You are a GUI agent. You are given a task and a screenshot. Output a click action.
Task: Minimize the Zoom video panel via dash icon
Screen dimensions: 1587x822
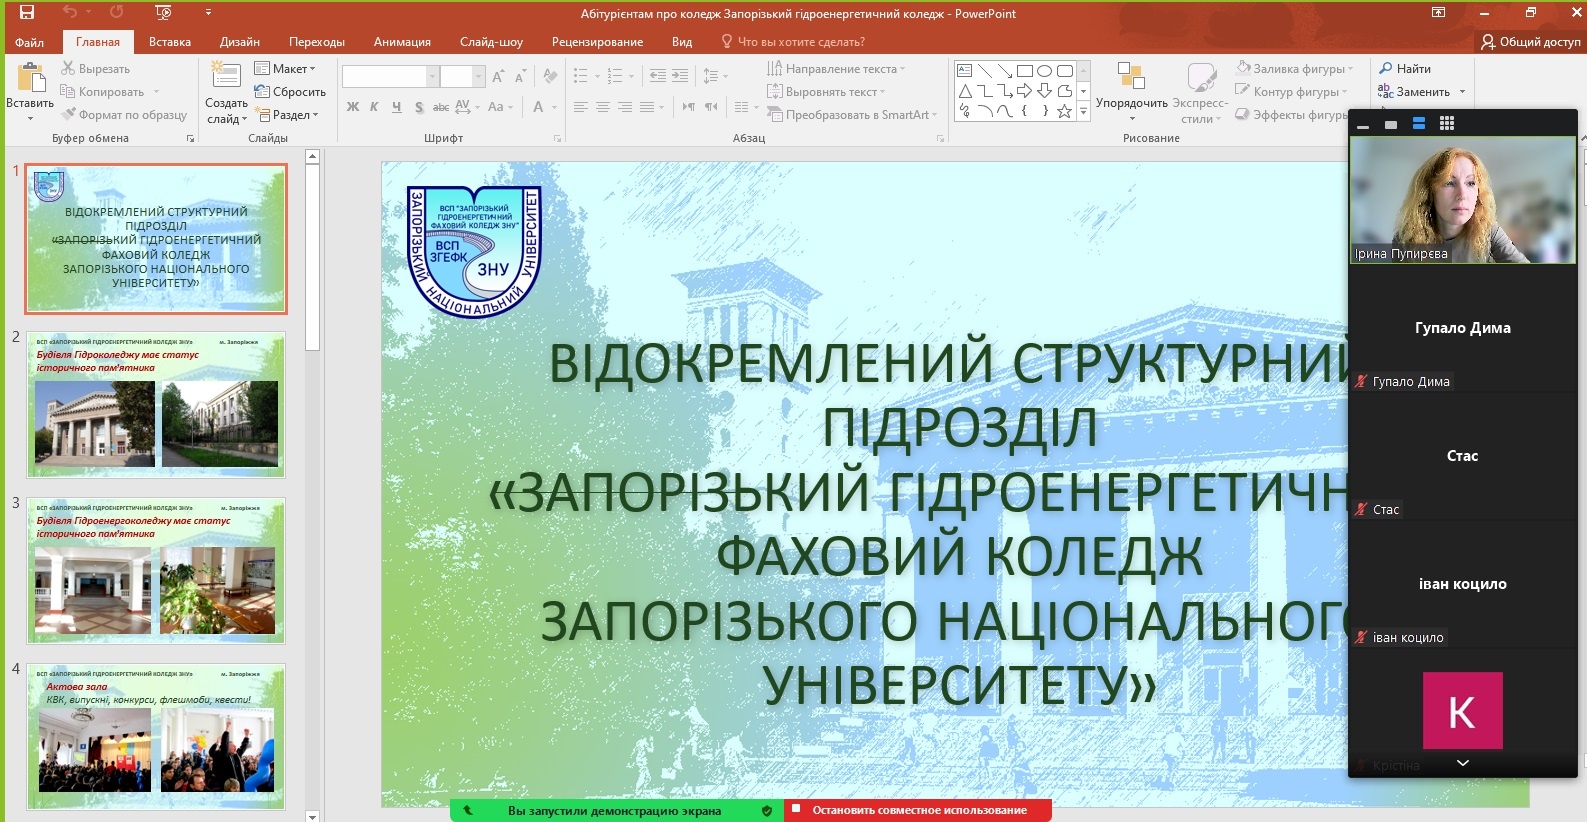click(x=1363, y=126)
